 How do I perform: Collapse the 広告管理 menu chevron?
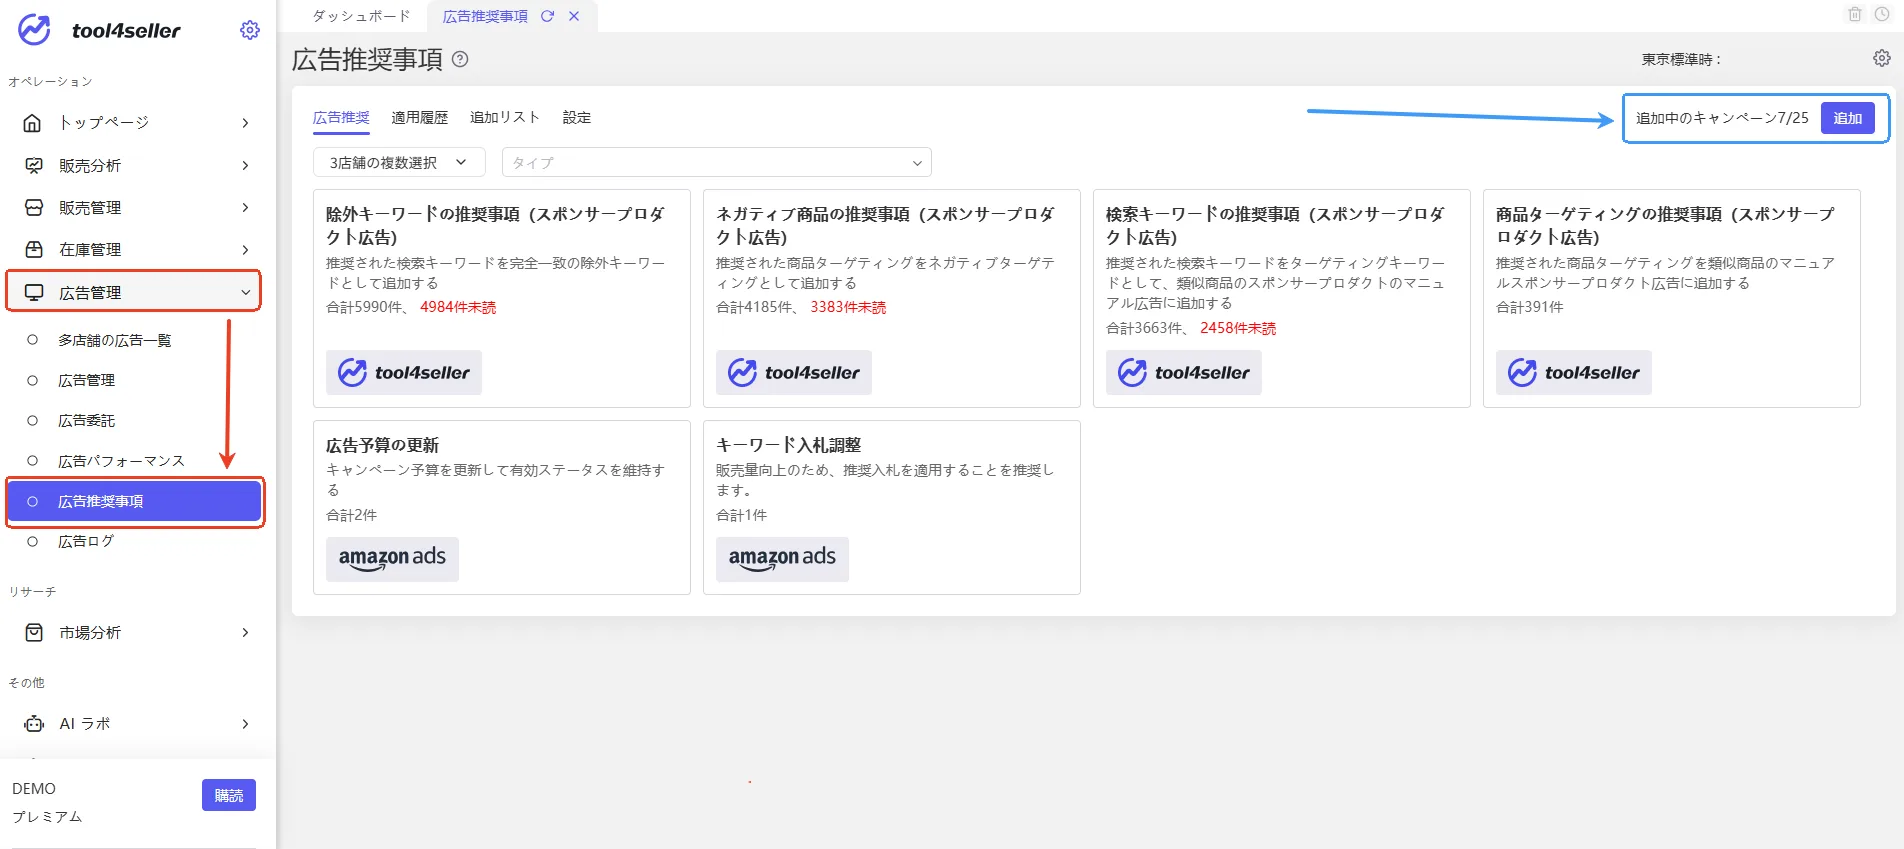tap(245, 292)
